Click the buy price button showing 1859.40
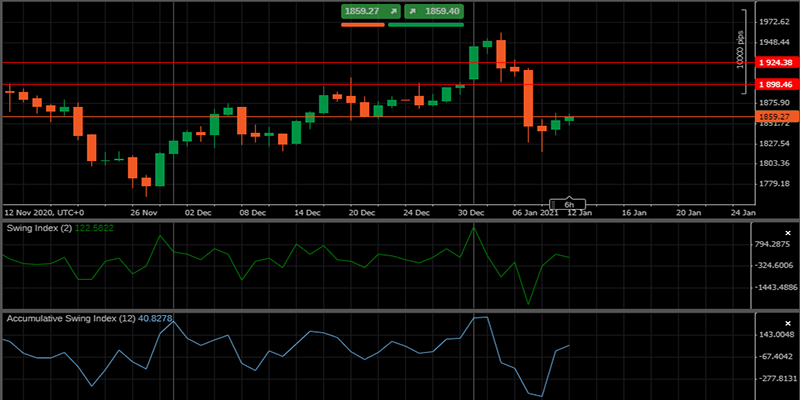This screenshot has height=400, width=800. 433,11
